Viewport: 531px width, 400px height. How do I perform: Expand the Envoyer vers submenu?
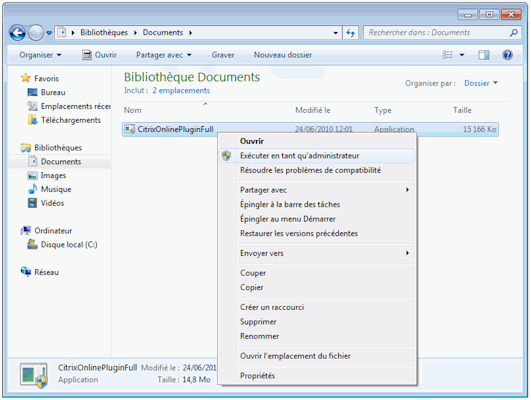pyautogui.click(x=317, y=253)
